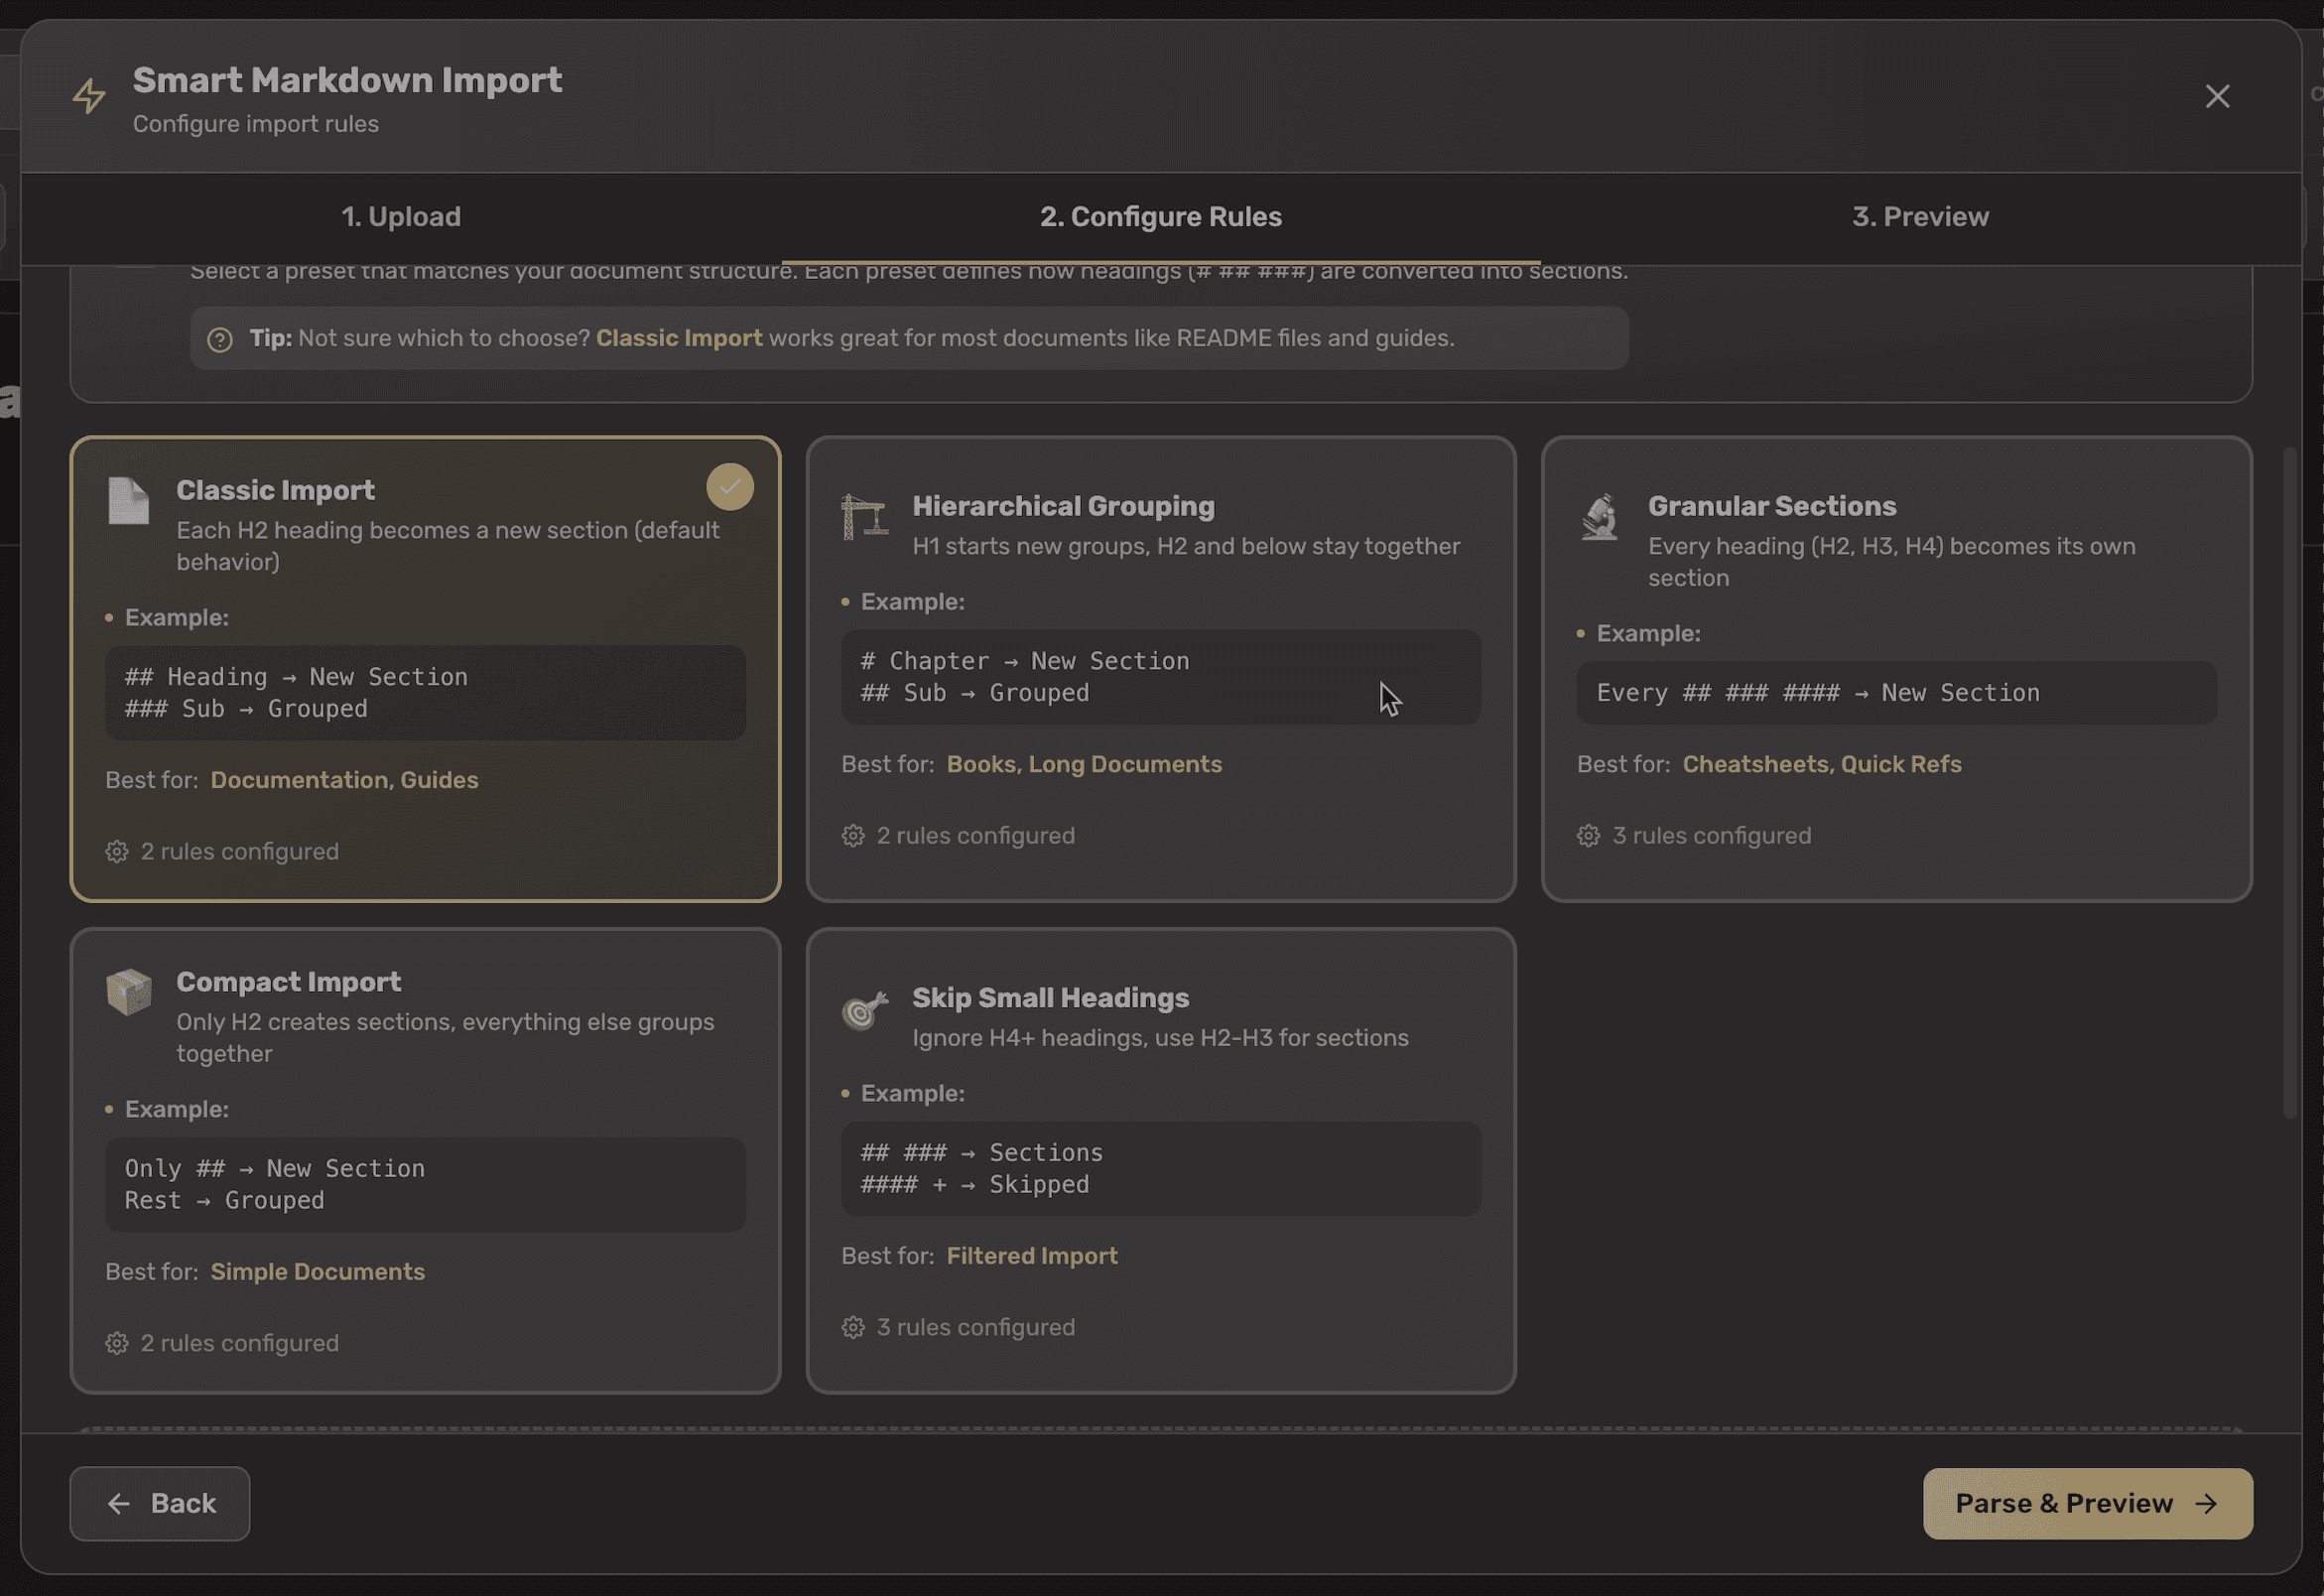Click gear icon in Granular Sections card

(1588, 836)
